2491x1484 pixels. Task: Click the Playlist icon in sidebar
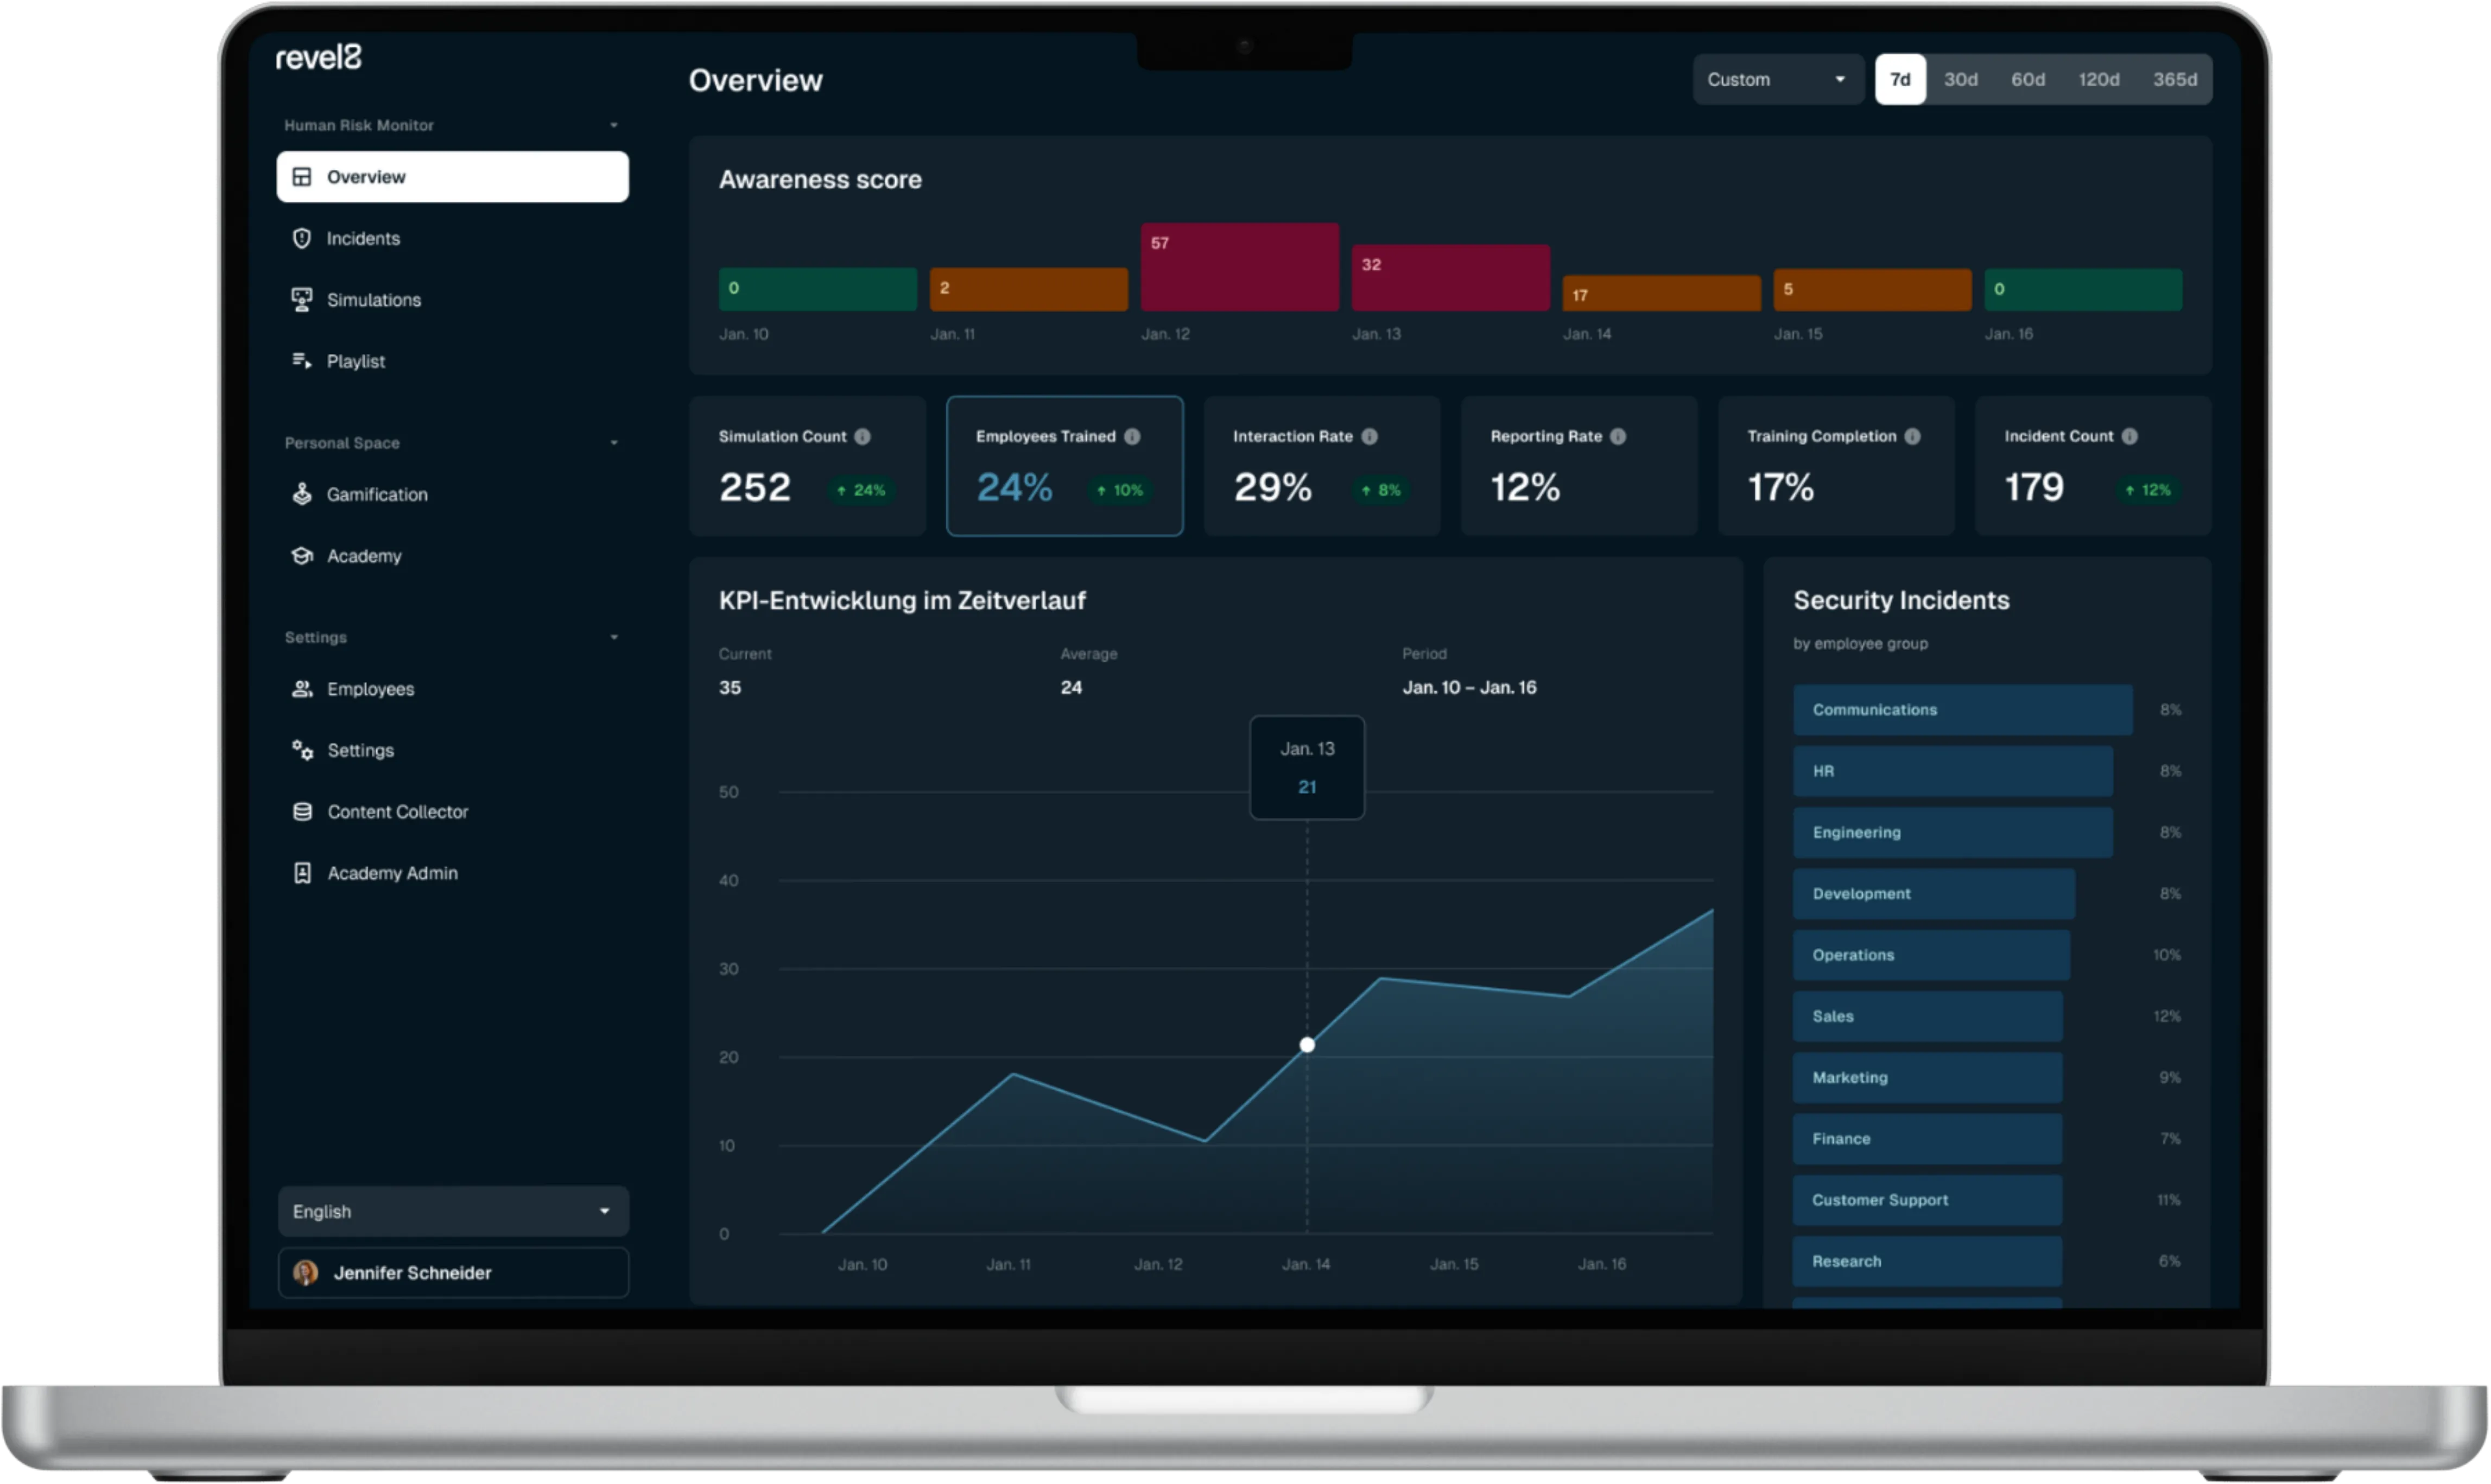(x=301, y=361)
